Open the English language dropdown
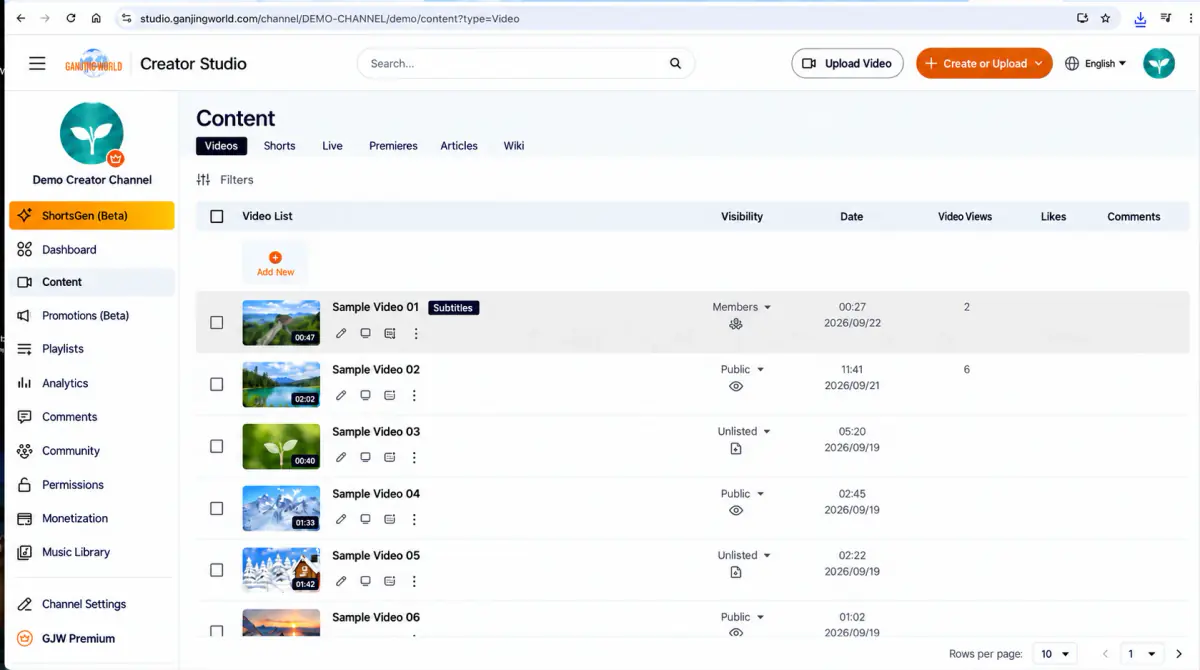Image resolution: width=1200 pixels, height=670 pixels. [x=1096, y=63]
